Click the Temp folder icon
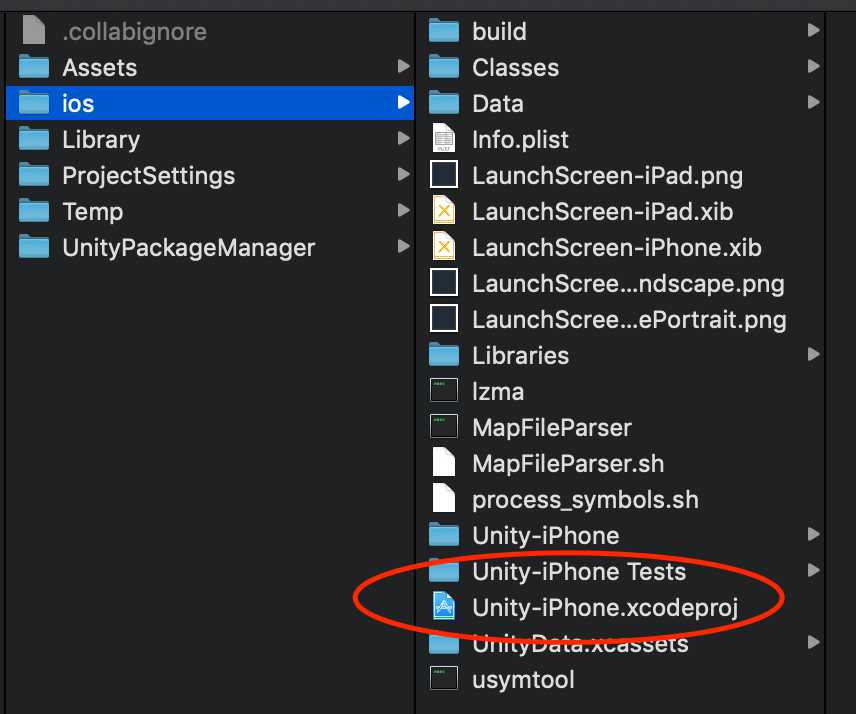The image size is (856, 714). pos(34,211)
